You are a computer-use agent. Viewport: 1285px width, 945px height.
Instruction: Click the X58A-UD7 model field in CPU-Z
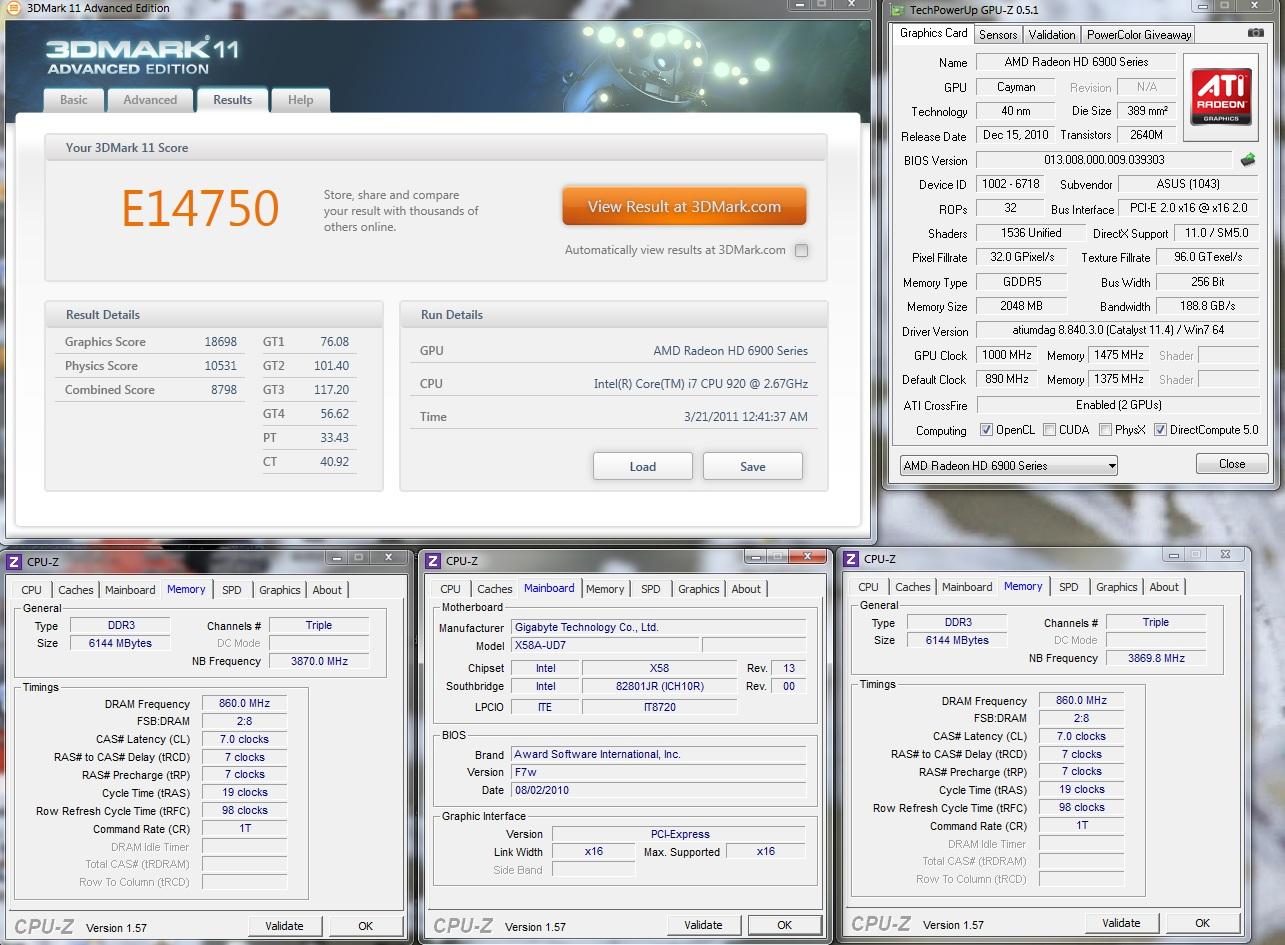pyautogui.click(x=605, y=645)
